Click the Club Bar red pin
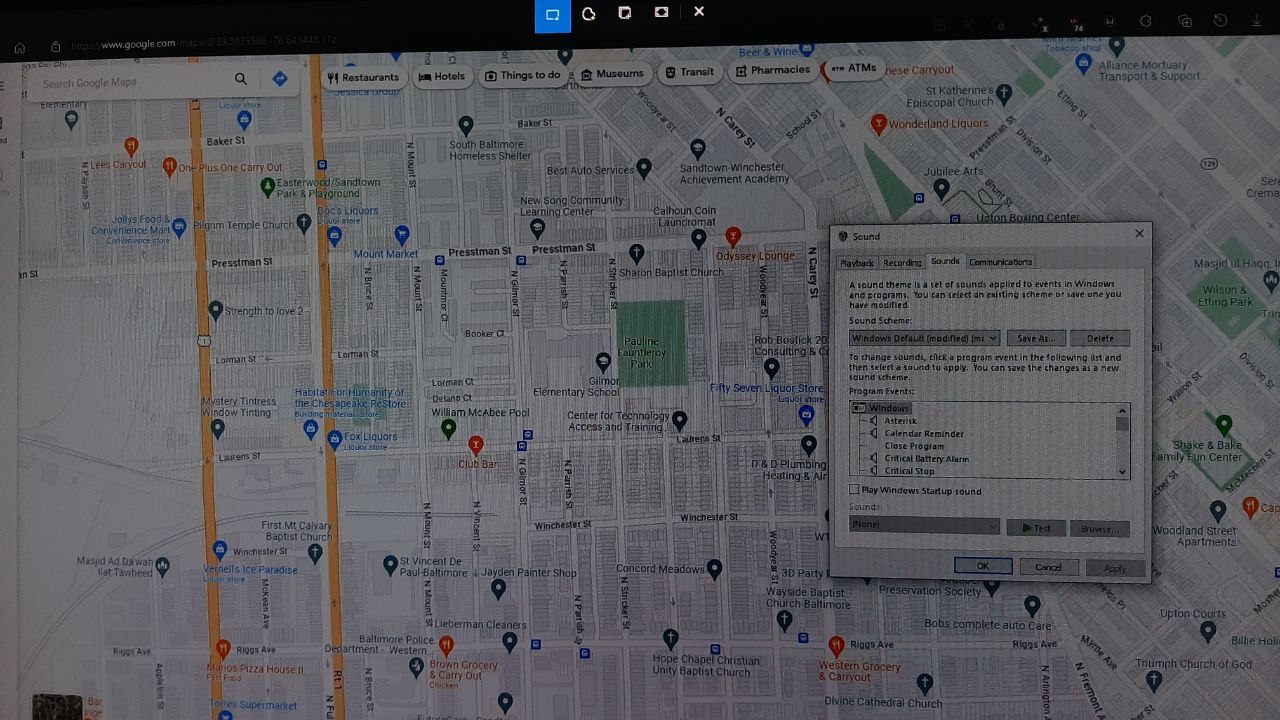The width and height of the screenshot is (1280, 720). click(476, 445)
